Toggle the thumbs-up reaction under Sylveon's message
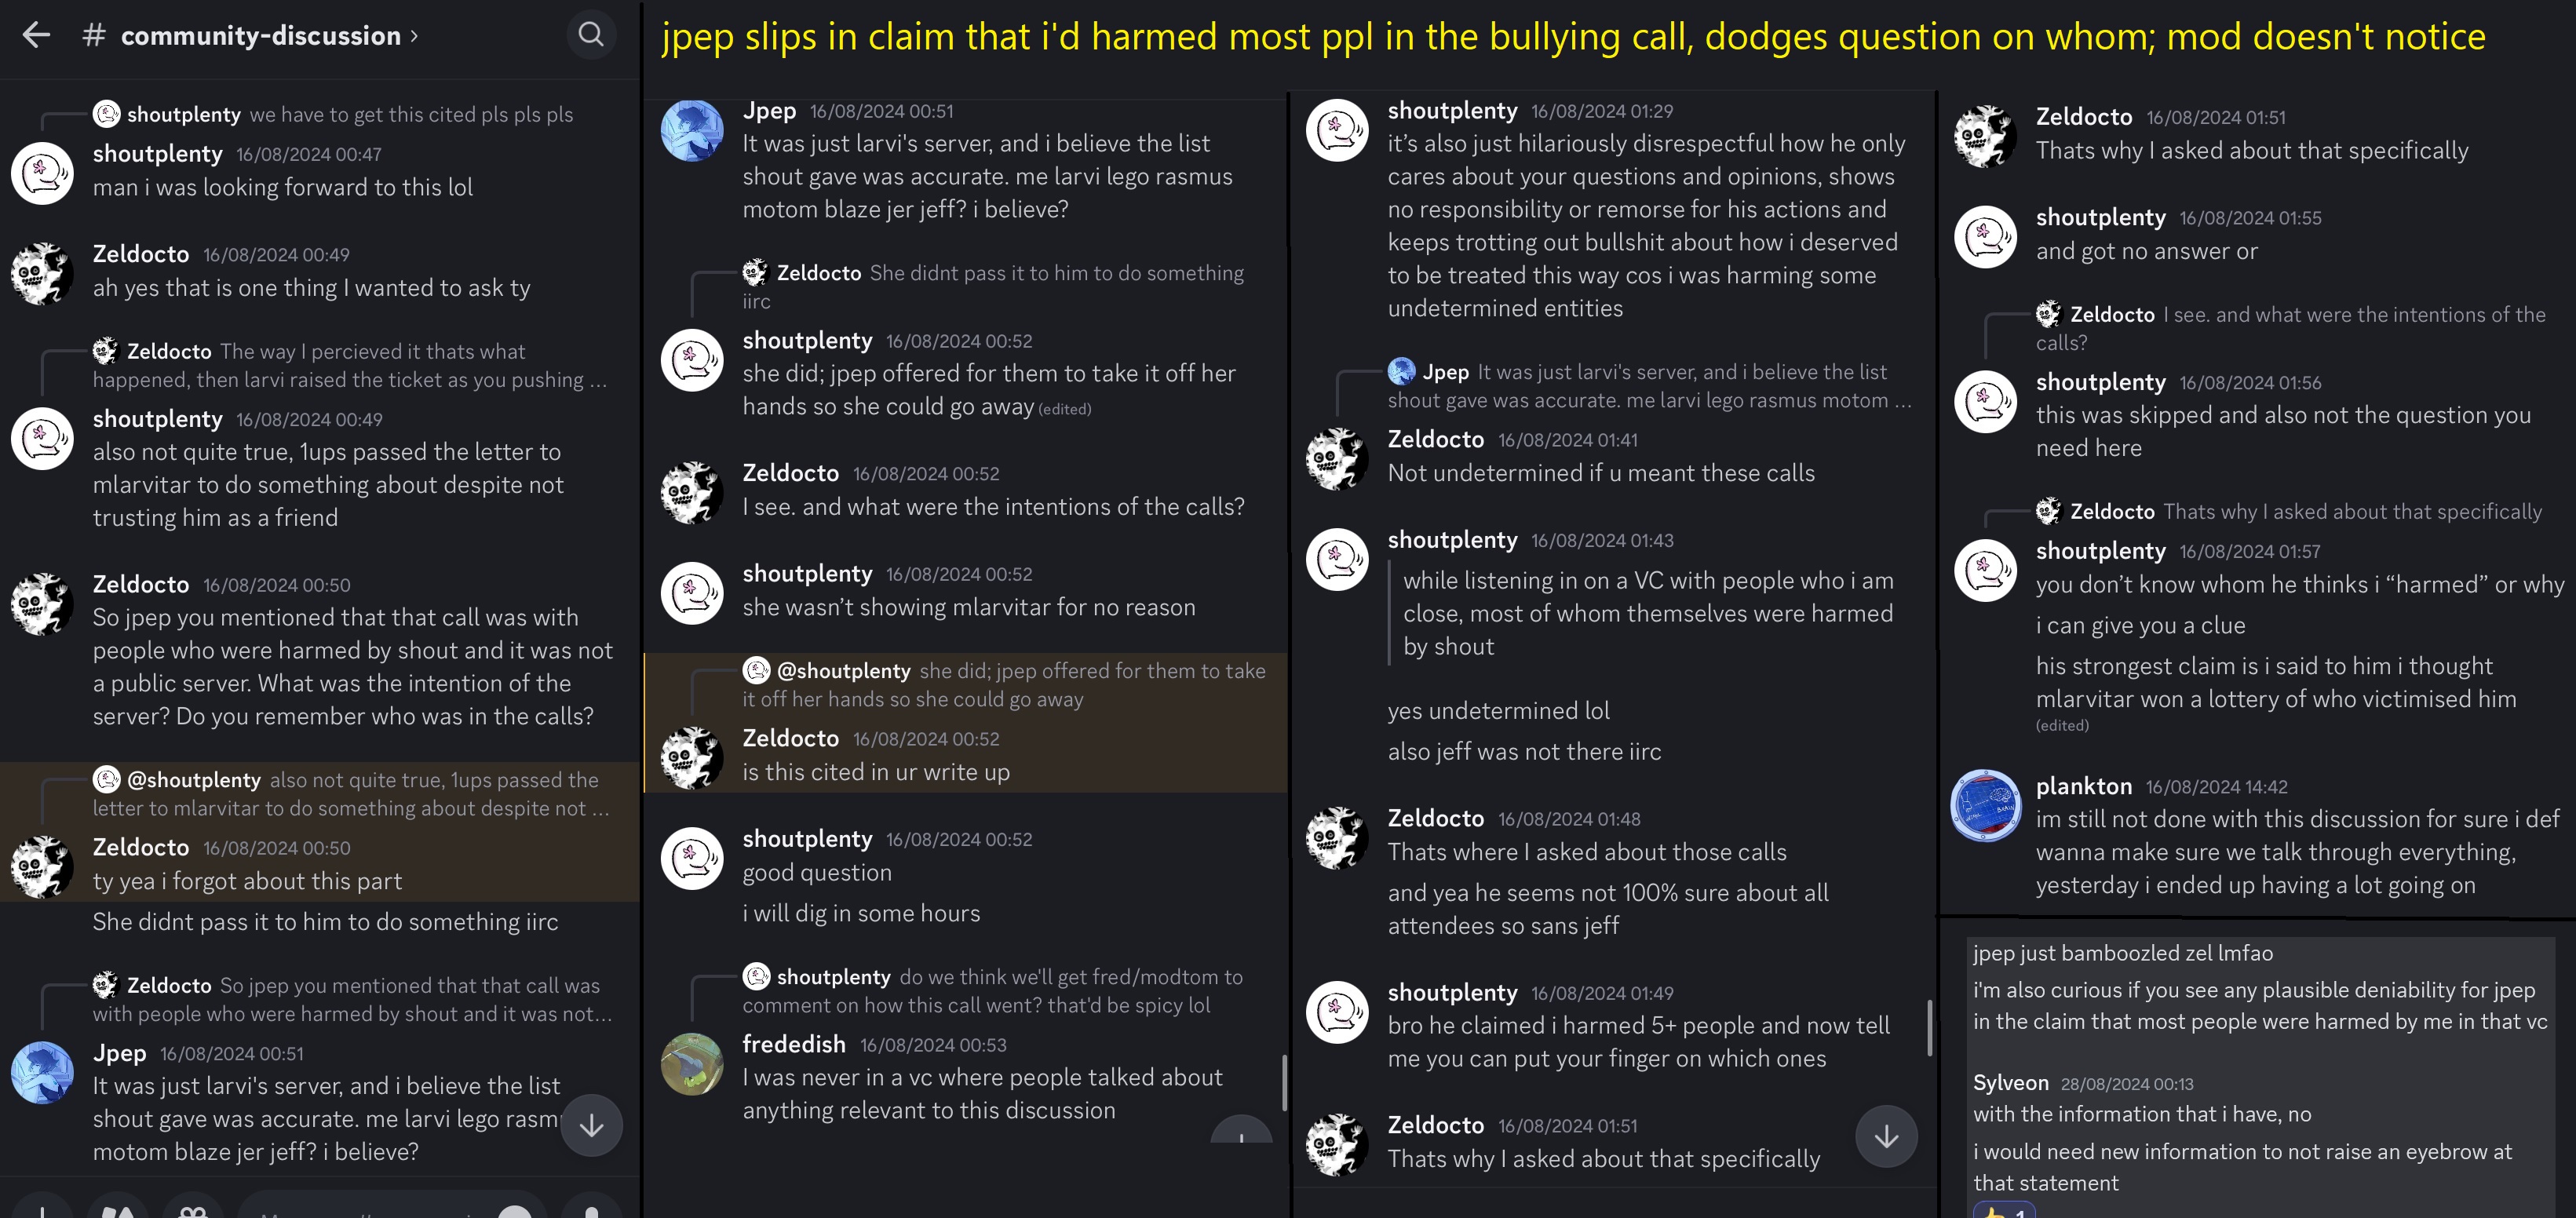Screen dimensions: 2576x1218 (2003, 1210)
